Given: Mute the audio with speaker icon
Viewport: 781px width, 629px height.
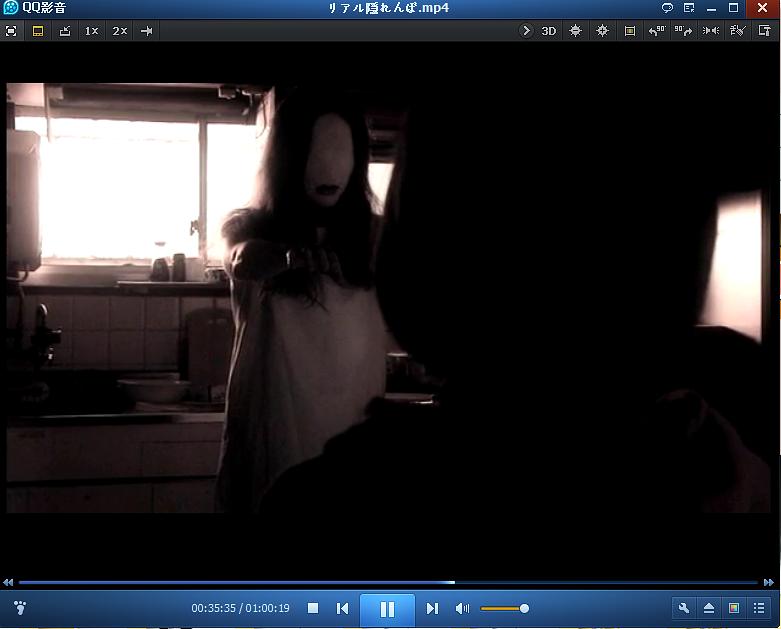Looking at the screenshot, I should point(462,608).
